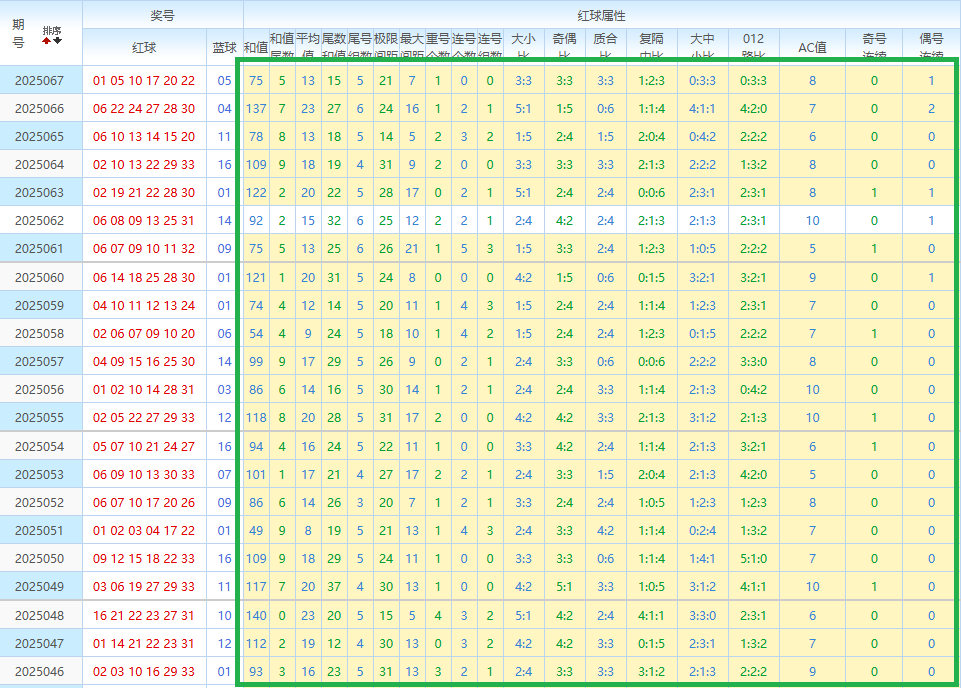
Task: Select period number 2025053
Action: (x=39, y=475)
